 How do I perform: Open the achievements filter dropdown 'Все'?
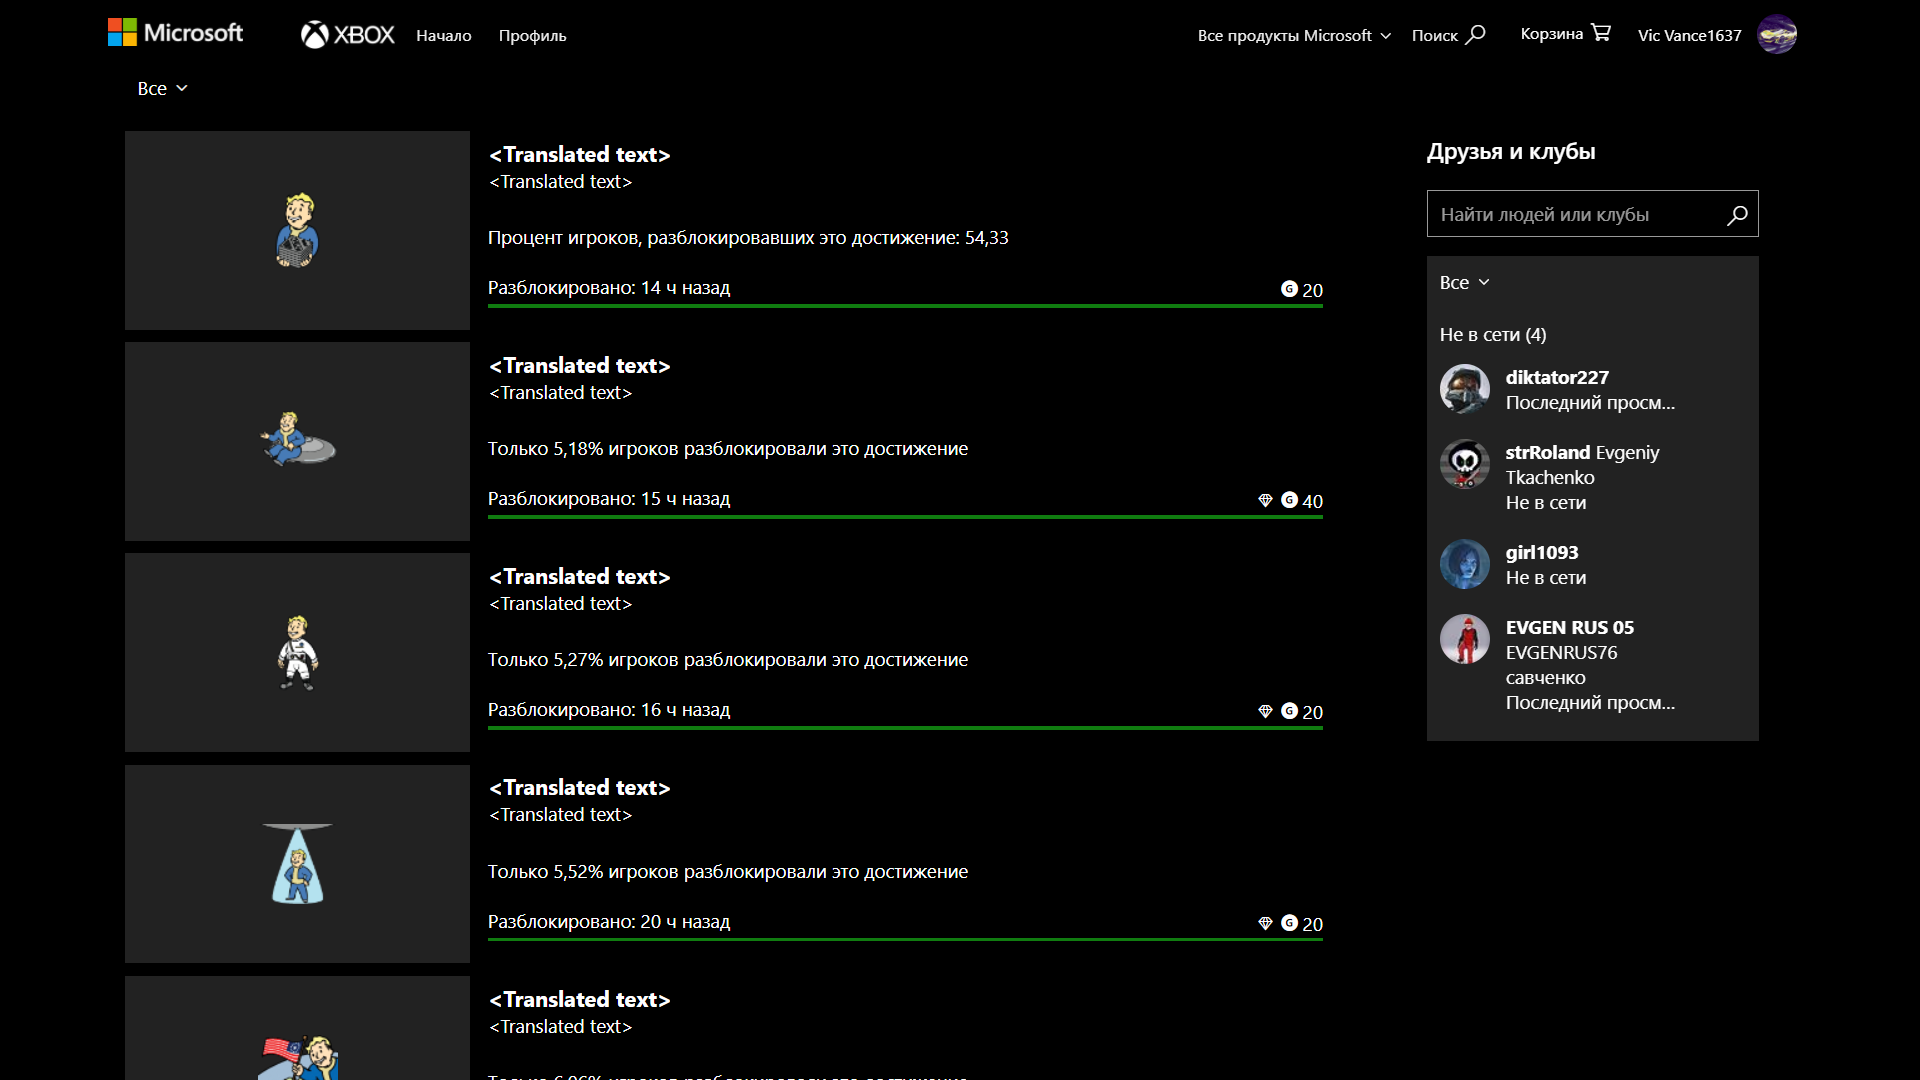(162, 88)
